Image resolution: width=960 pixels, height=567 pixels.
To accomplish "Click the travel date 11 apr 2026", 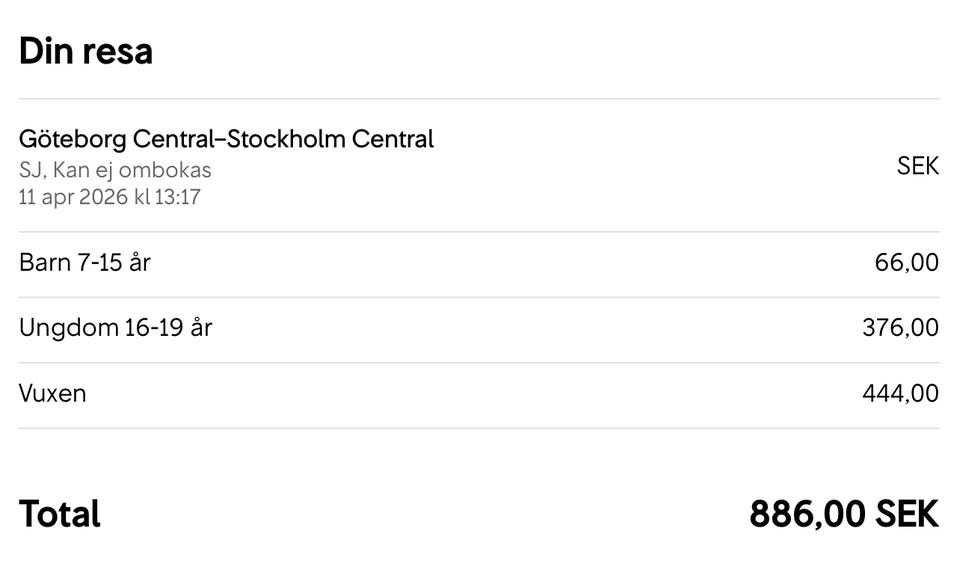I will pos(73,196).
